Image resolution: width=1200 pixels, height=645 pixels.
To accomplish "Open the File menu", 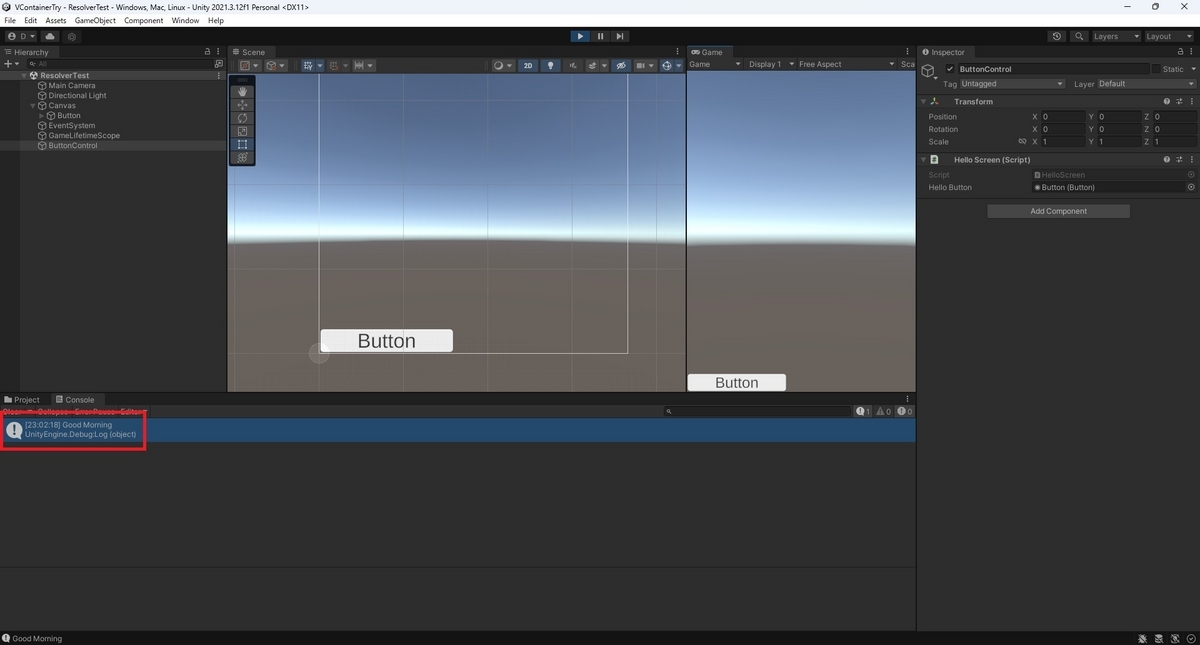I will [x=10, y=20].
